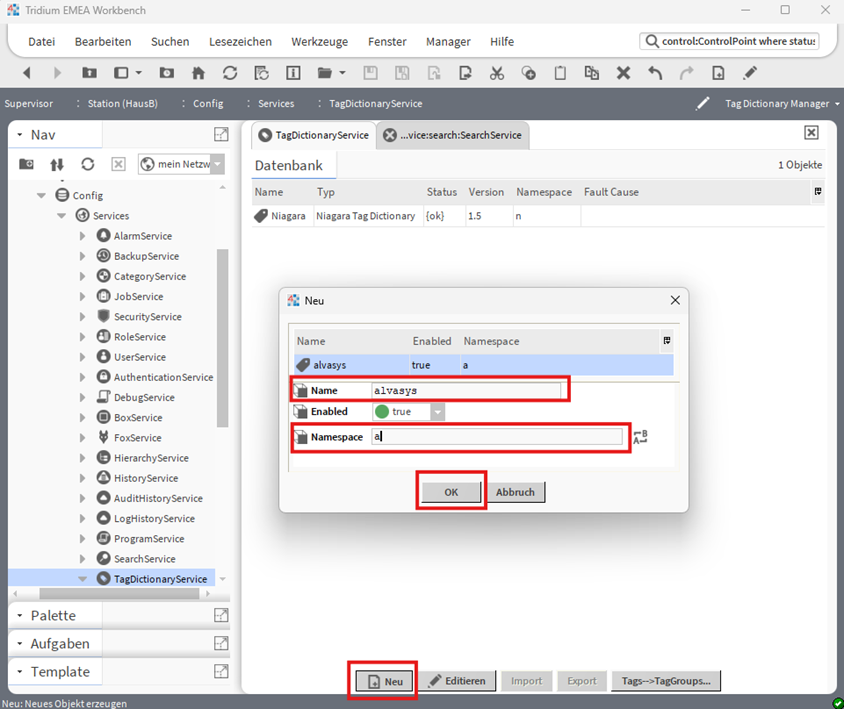
Task: Select the alvasys row in dialog table
Action: coord(484,365)
